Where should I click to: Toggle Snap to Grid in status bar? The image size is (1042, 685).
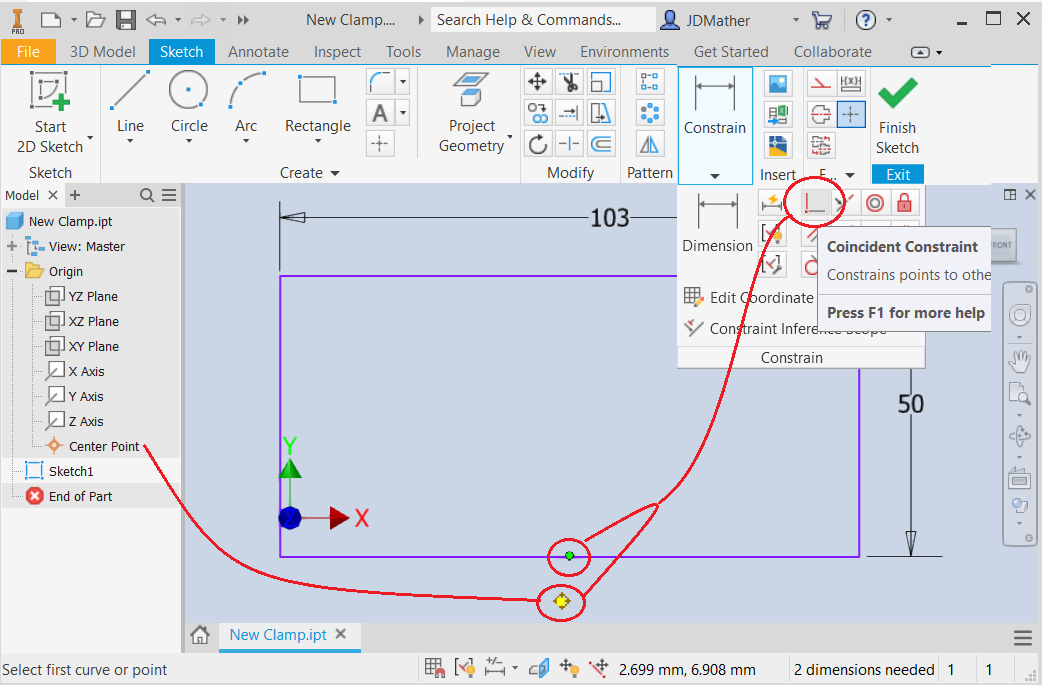tap(435, 668)
